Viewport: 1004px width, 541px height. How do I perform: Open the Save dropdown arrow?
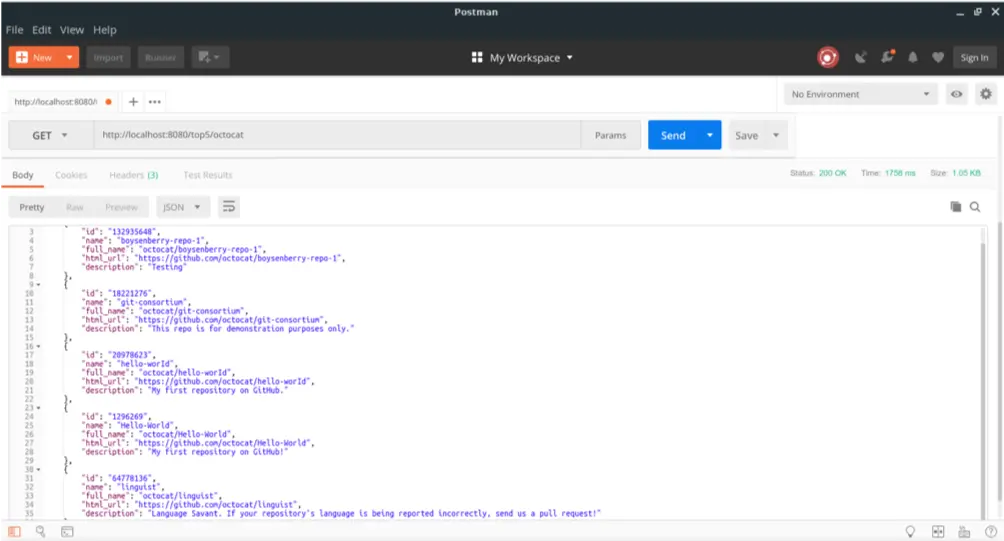pos(776,135)
